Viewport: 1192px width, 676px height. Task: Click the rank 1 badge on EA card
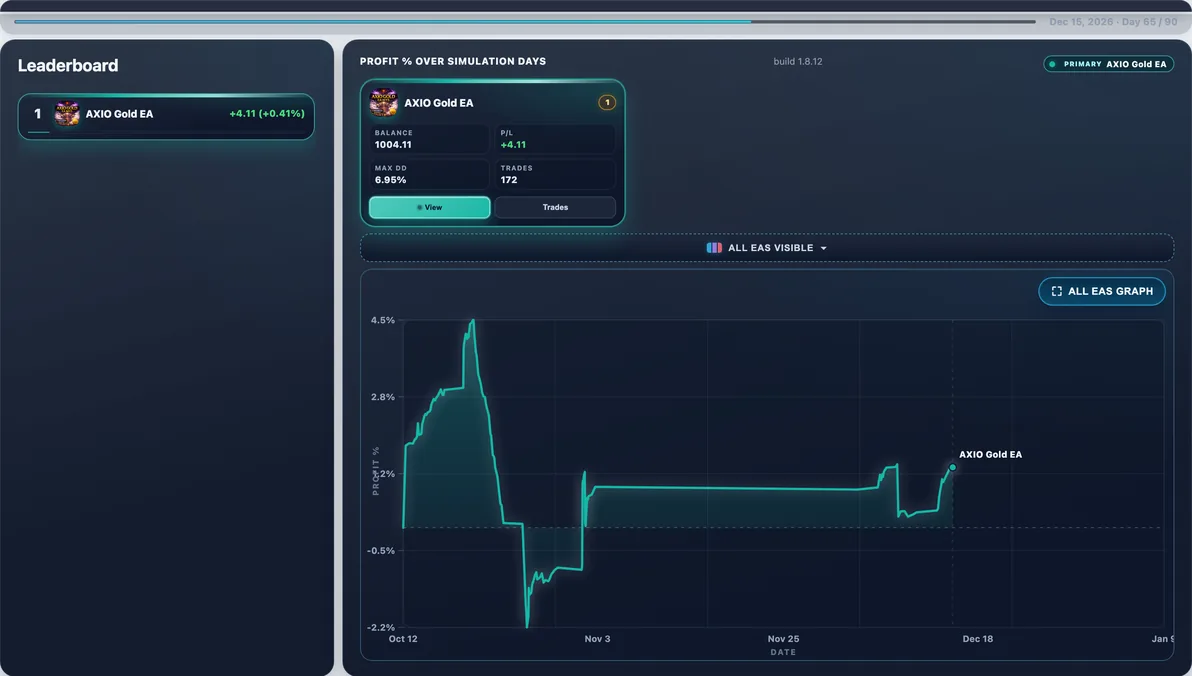[x=607, y=103]
